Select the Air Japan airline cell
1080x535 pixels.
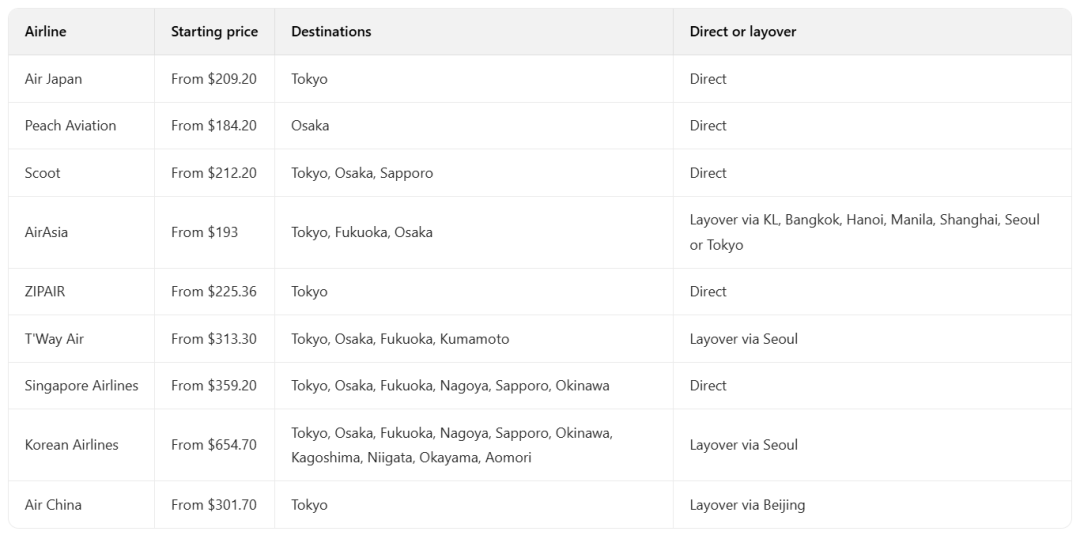tap(53, 79)
